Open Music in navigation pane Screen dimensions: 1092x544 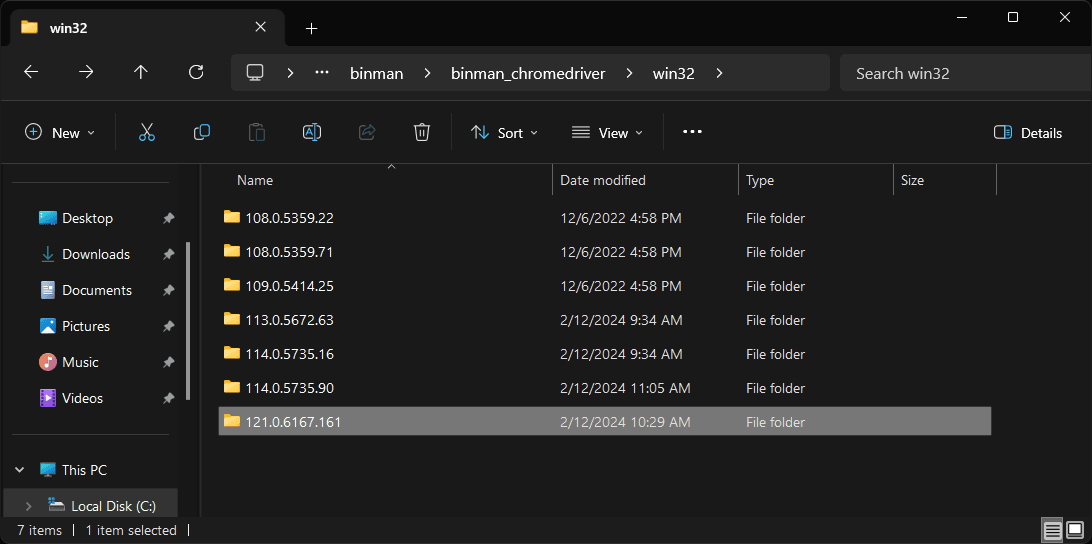tap(80, 362)
